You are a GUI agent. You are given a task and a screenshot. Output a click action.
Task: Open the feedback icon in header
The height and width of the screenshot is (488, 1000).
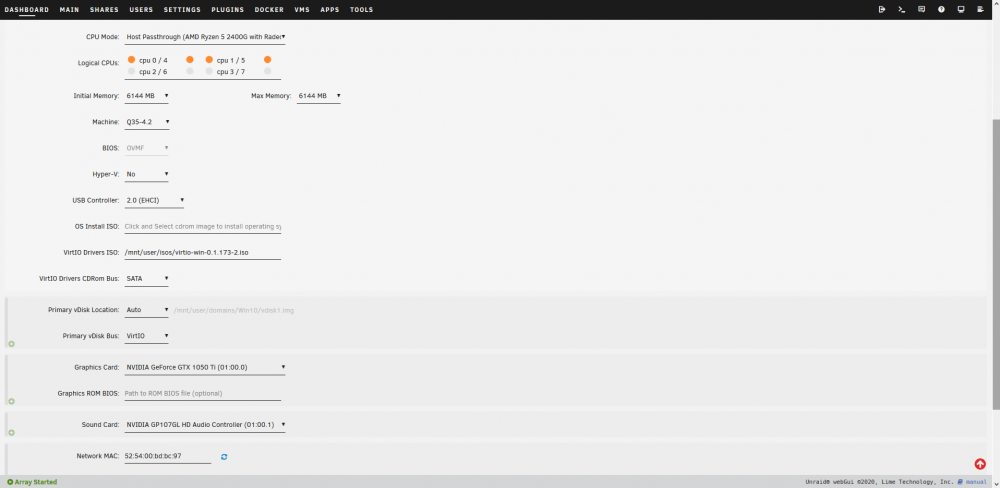tap(922, 10)
